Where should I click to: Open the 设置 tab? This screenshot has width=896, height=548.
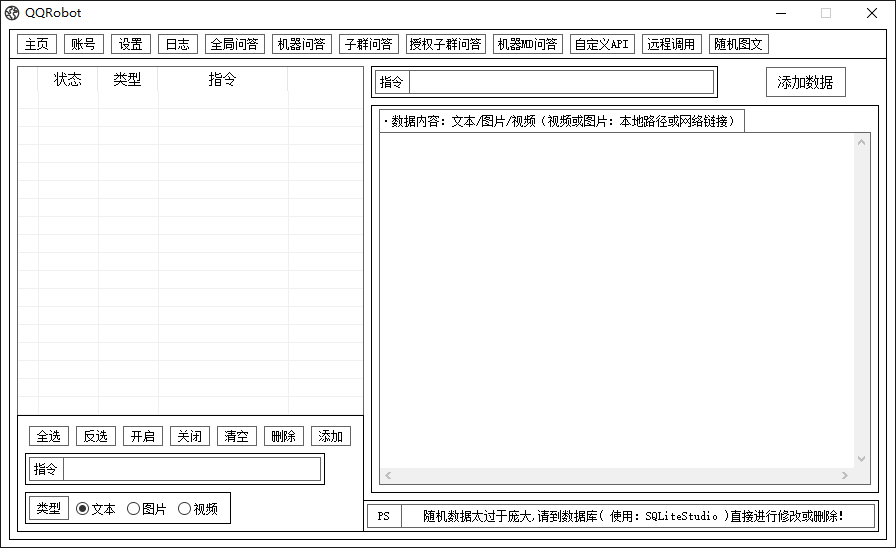(x=130, y=44)
